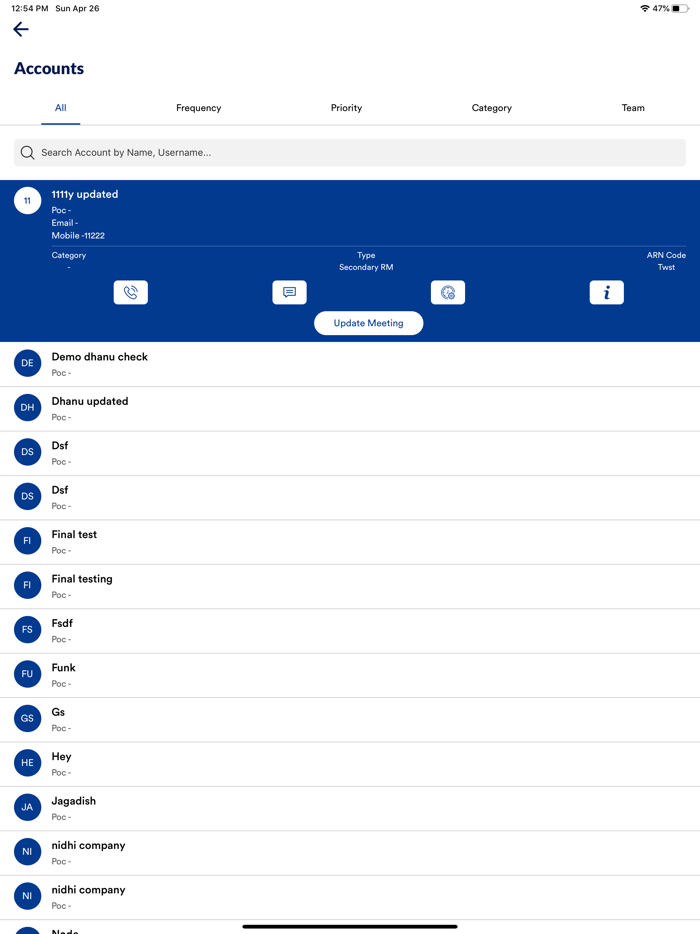Select the All tab

[61, 108]
